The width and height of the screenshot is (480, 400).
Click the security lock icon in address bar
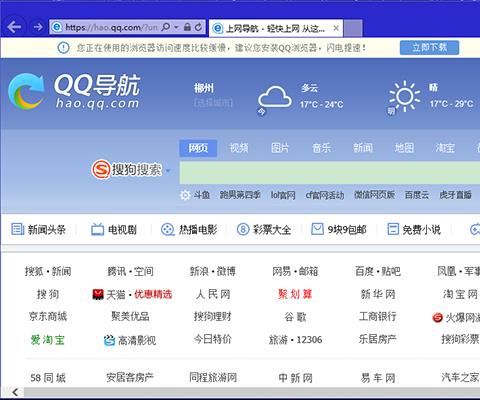pyautogui.click(x=187, y=27)
